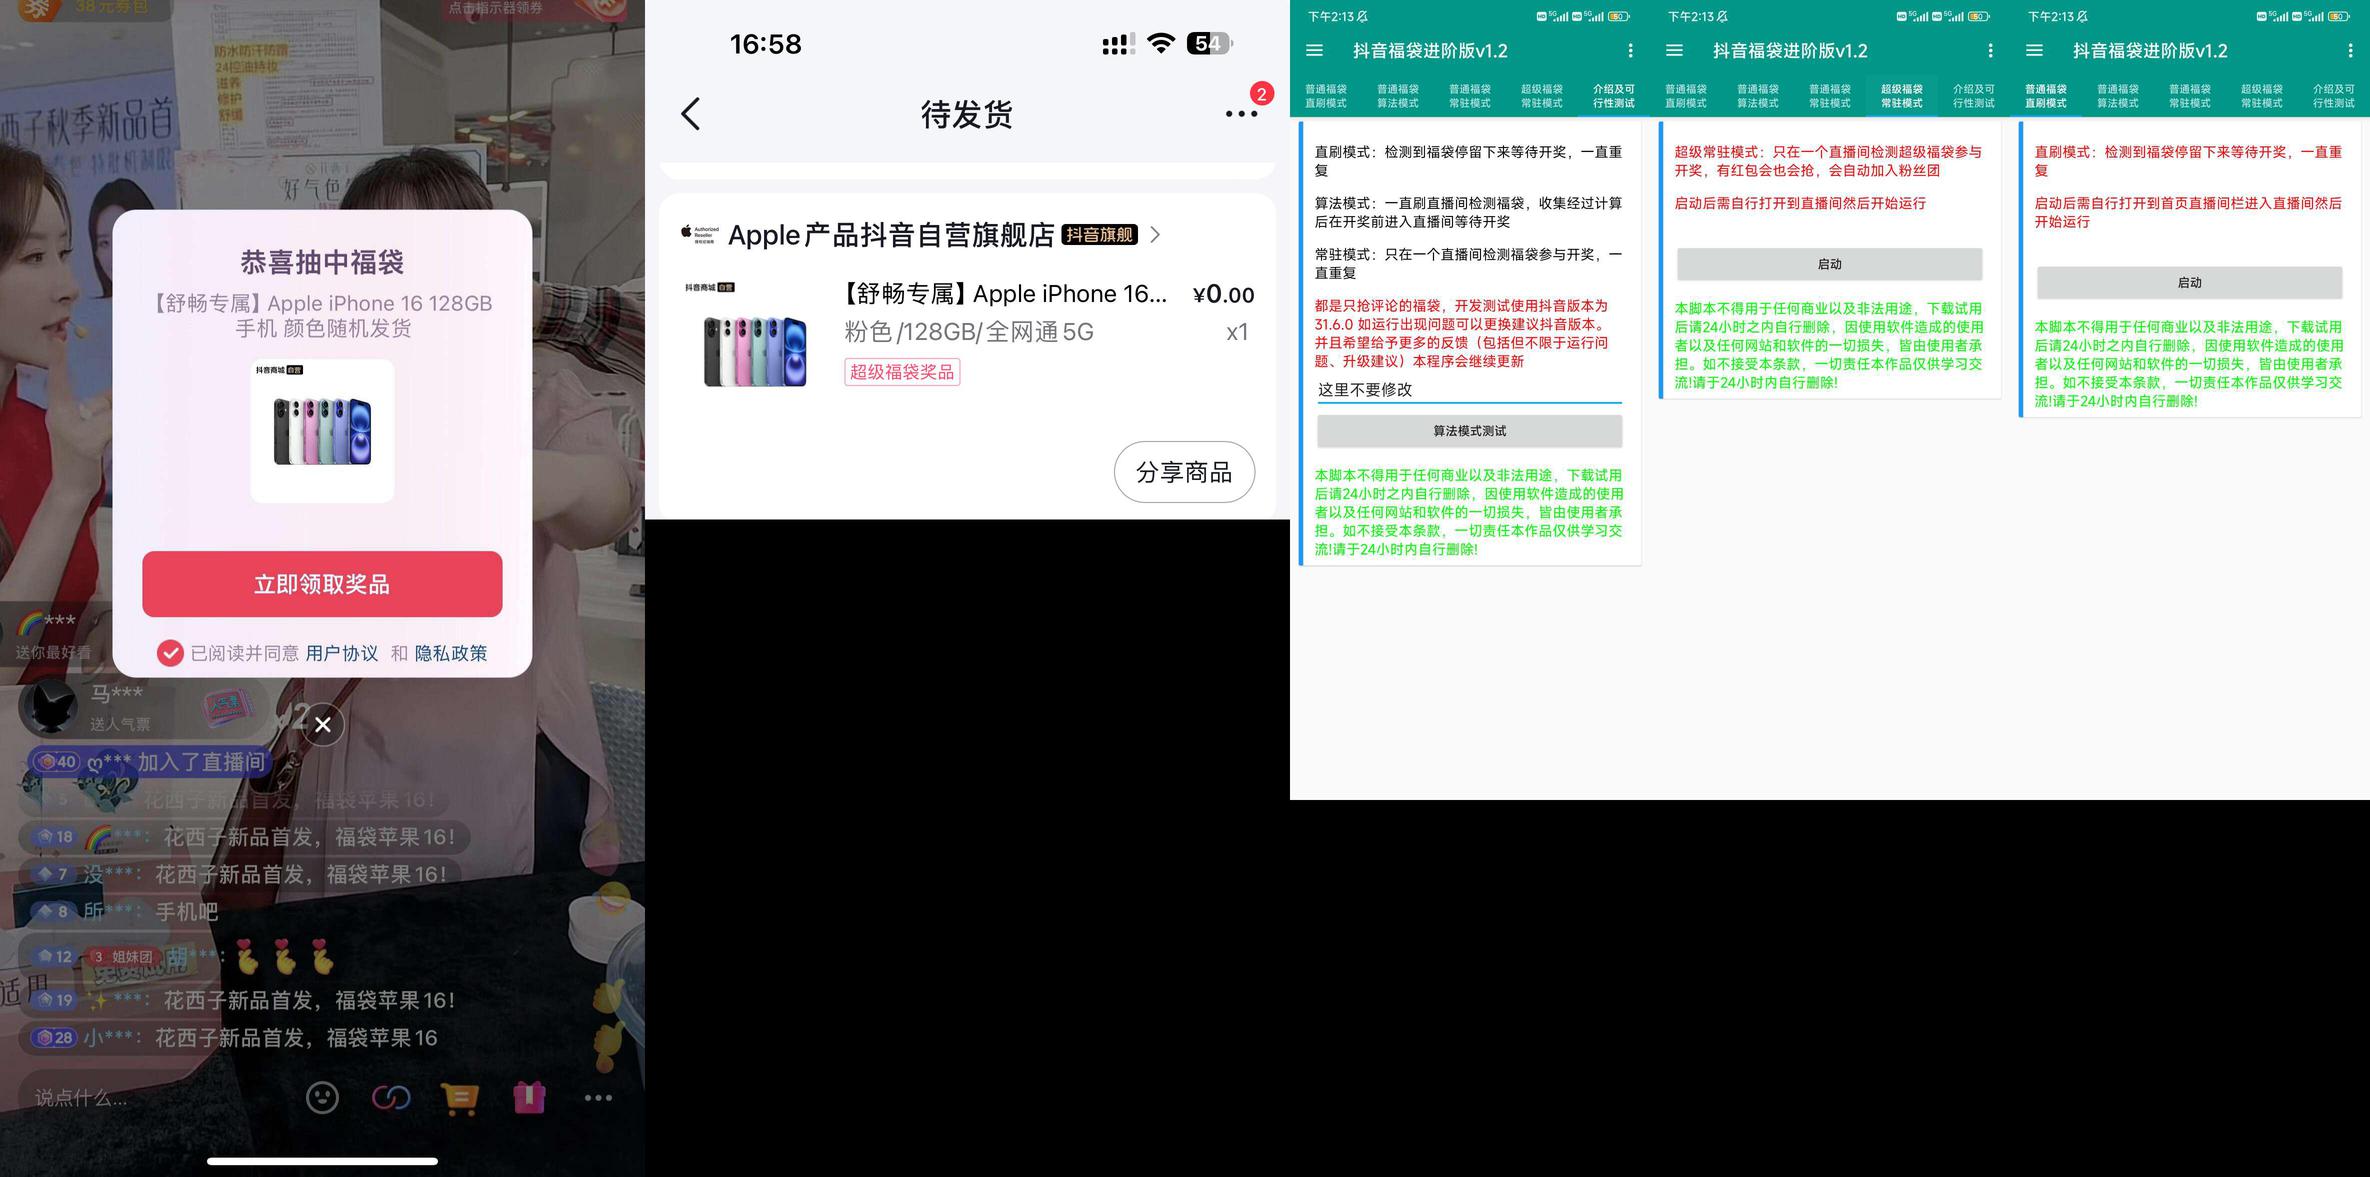This screenshot has width=2370, height=1177.
Task: Open overflow dots in middle app screen
Action: (x=1990, y=51)
